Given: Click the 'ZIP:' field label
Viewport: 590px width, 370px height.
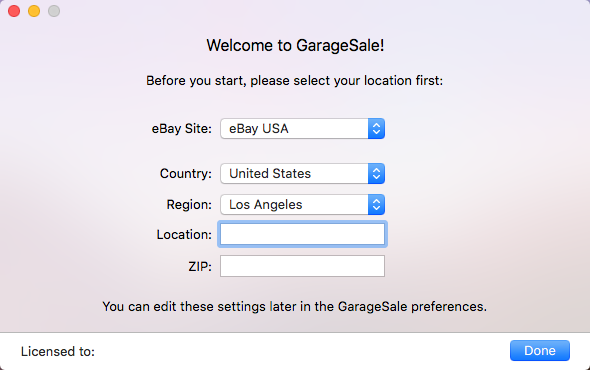Looking at the screenshot, I should pos(200,266).
